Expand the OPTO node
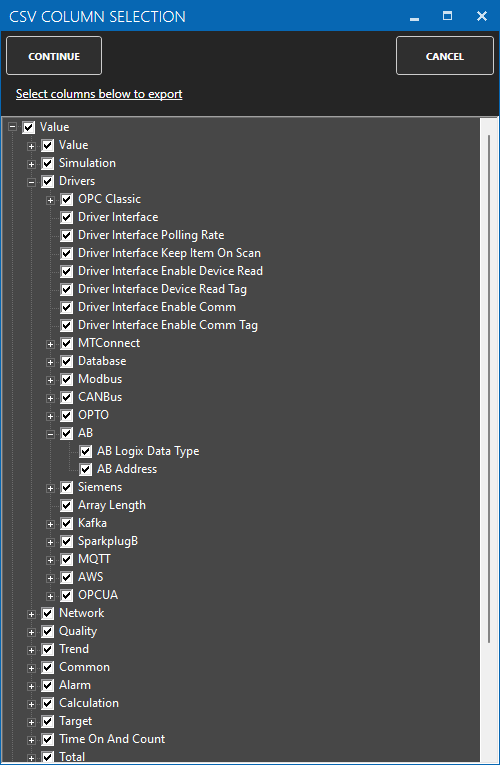 (x=50, y=417)
